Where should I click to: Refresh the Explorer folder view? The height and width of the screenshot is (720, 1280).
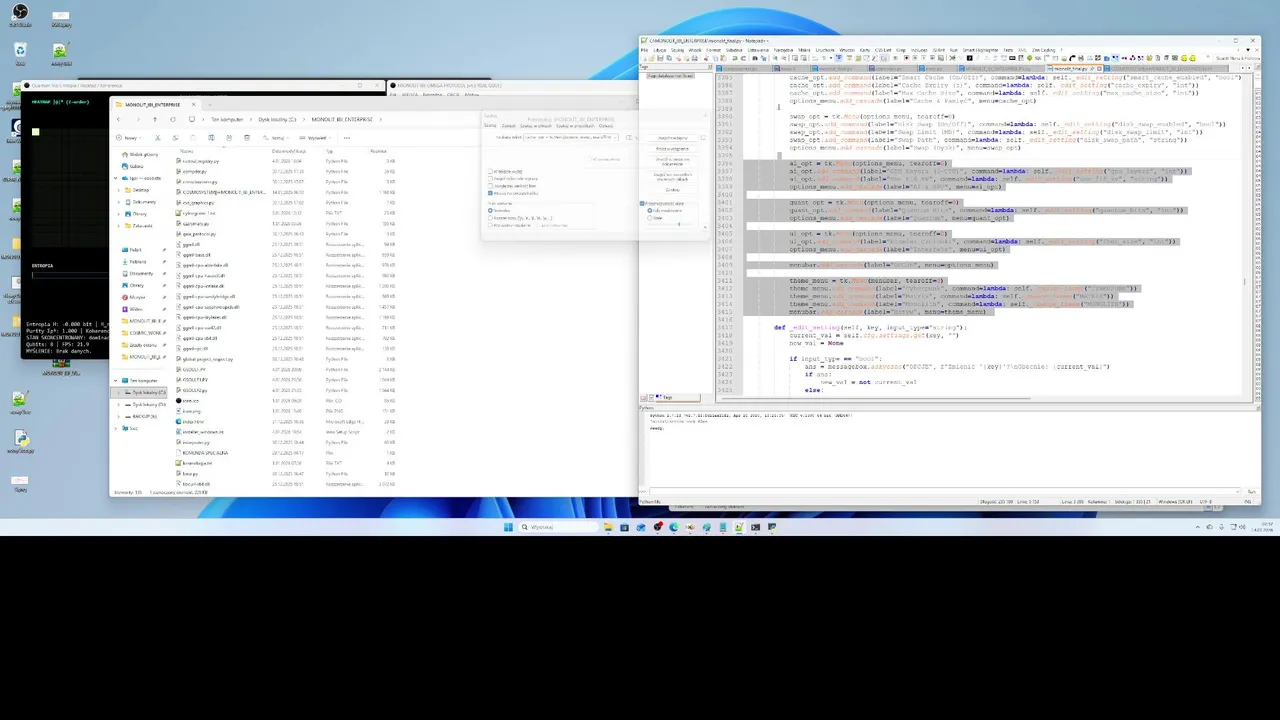173,119
